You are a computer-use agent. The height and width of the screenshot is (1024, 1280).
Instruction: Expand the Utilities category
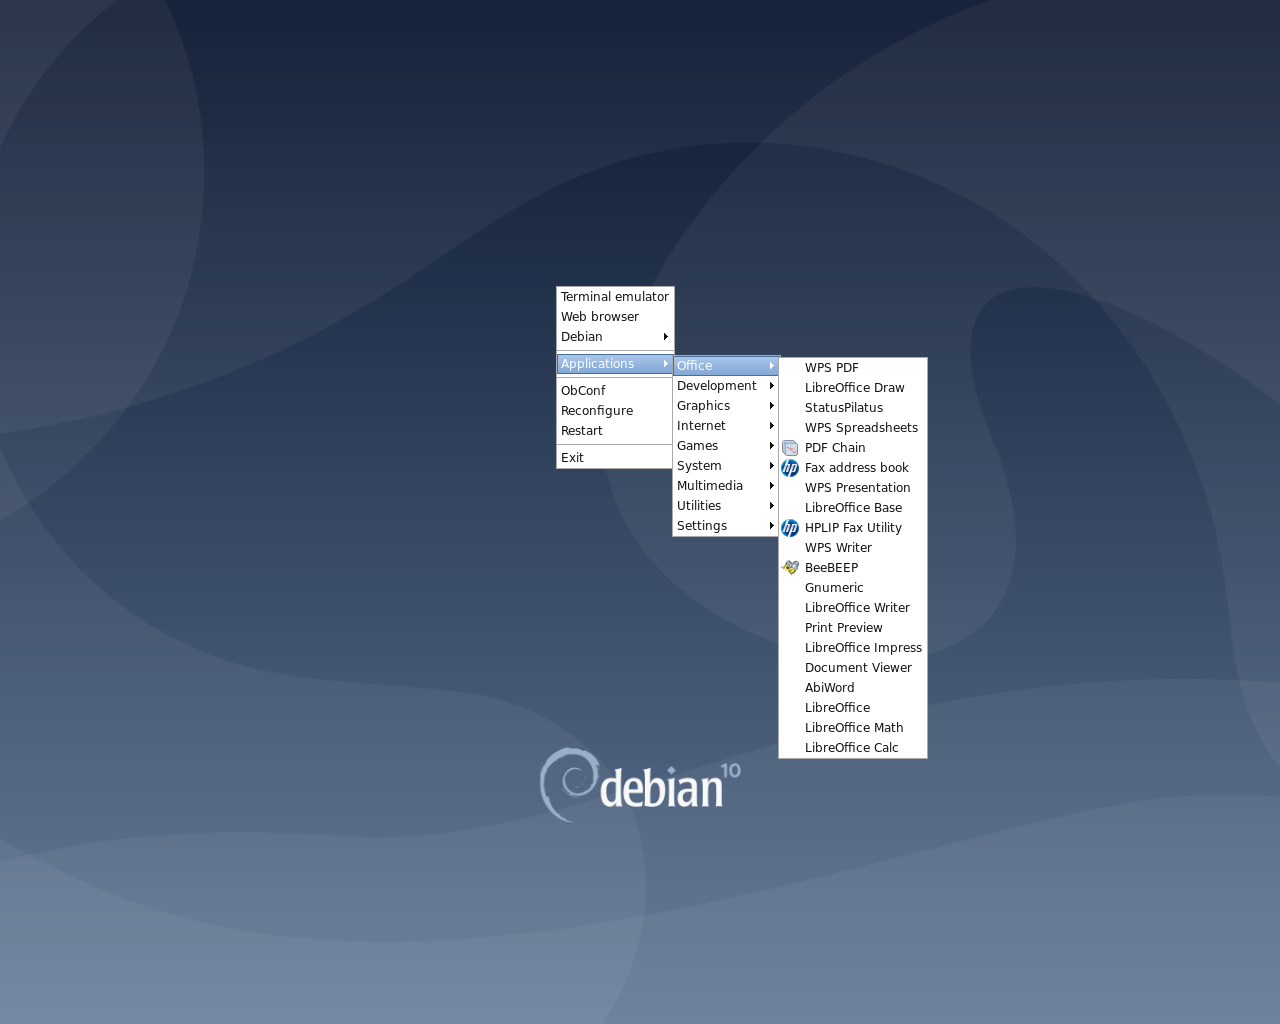[x=726, y=506]
